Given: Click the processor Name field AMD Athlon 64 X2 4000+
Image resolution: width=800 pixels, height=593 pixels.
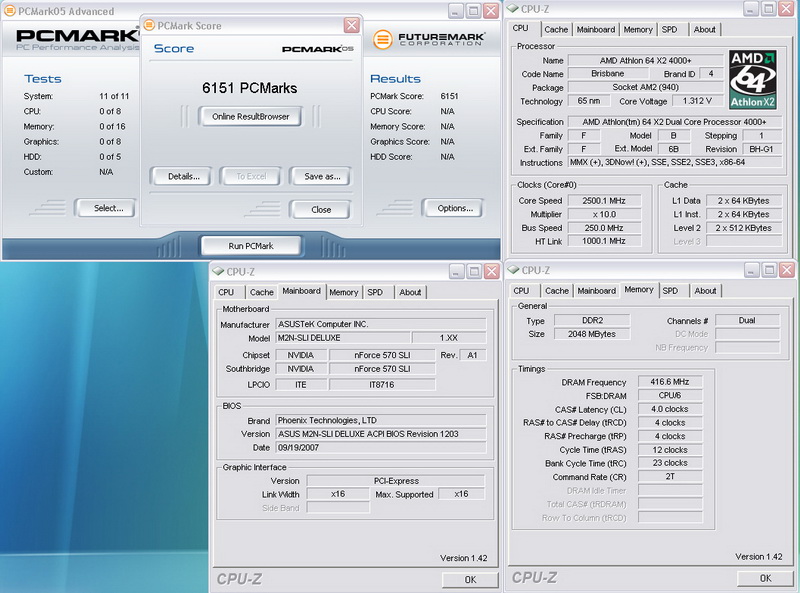Looking at the screenshot, I should [645, 60].
